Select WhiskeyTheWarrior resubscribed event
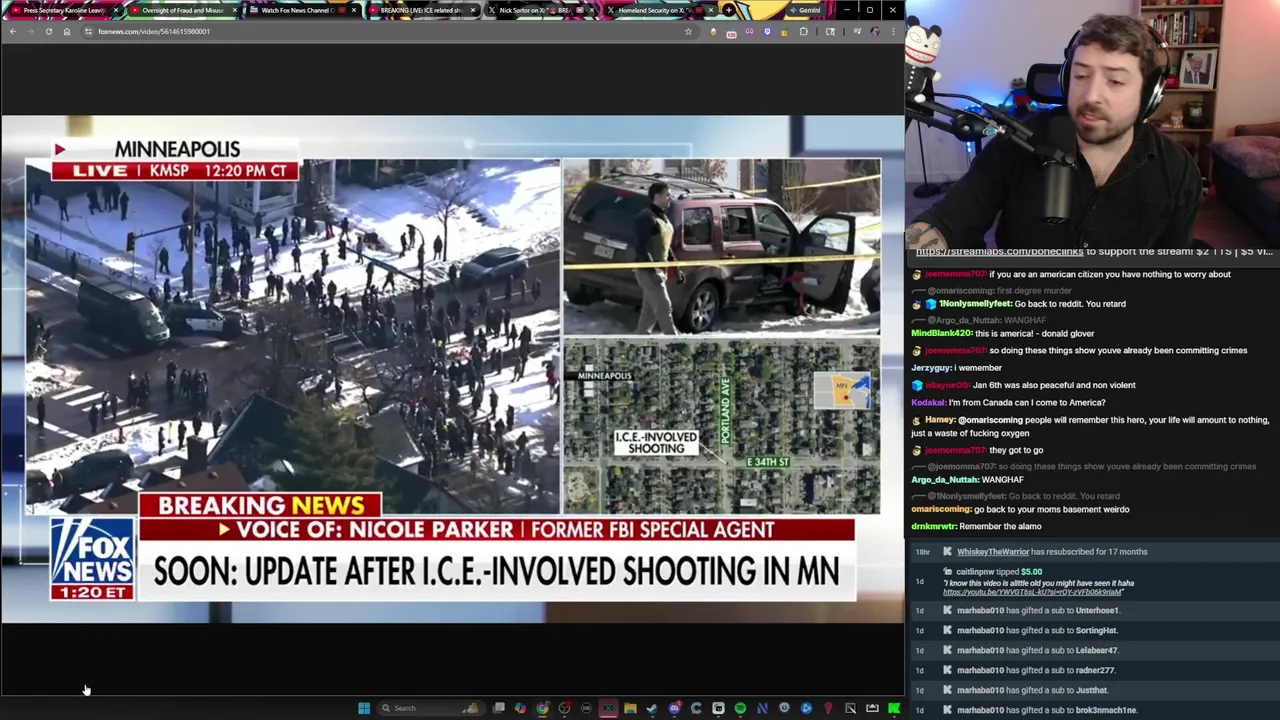Image resolution: width=1280 pixels, height=720 pixels. 1092,551
